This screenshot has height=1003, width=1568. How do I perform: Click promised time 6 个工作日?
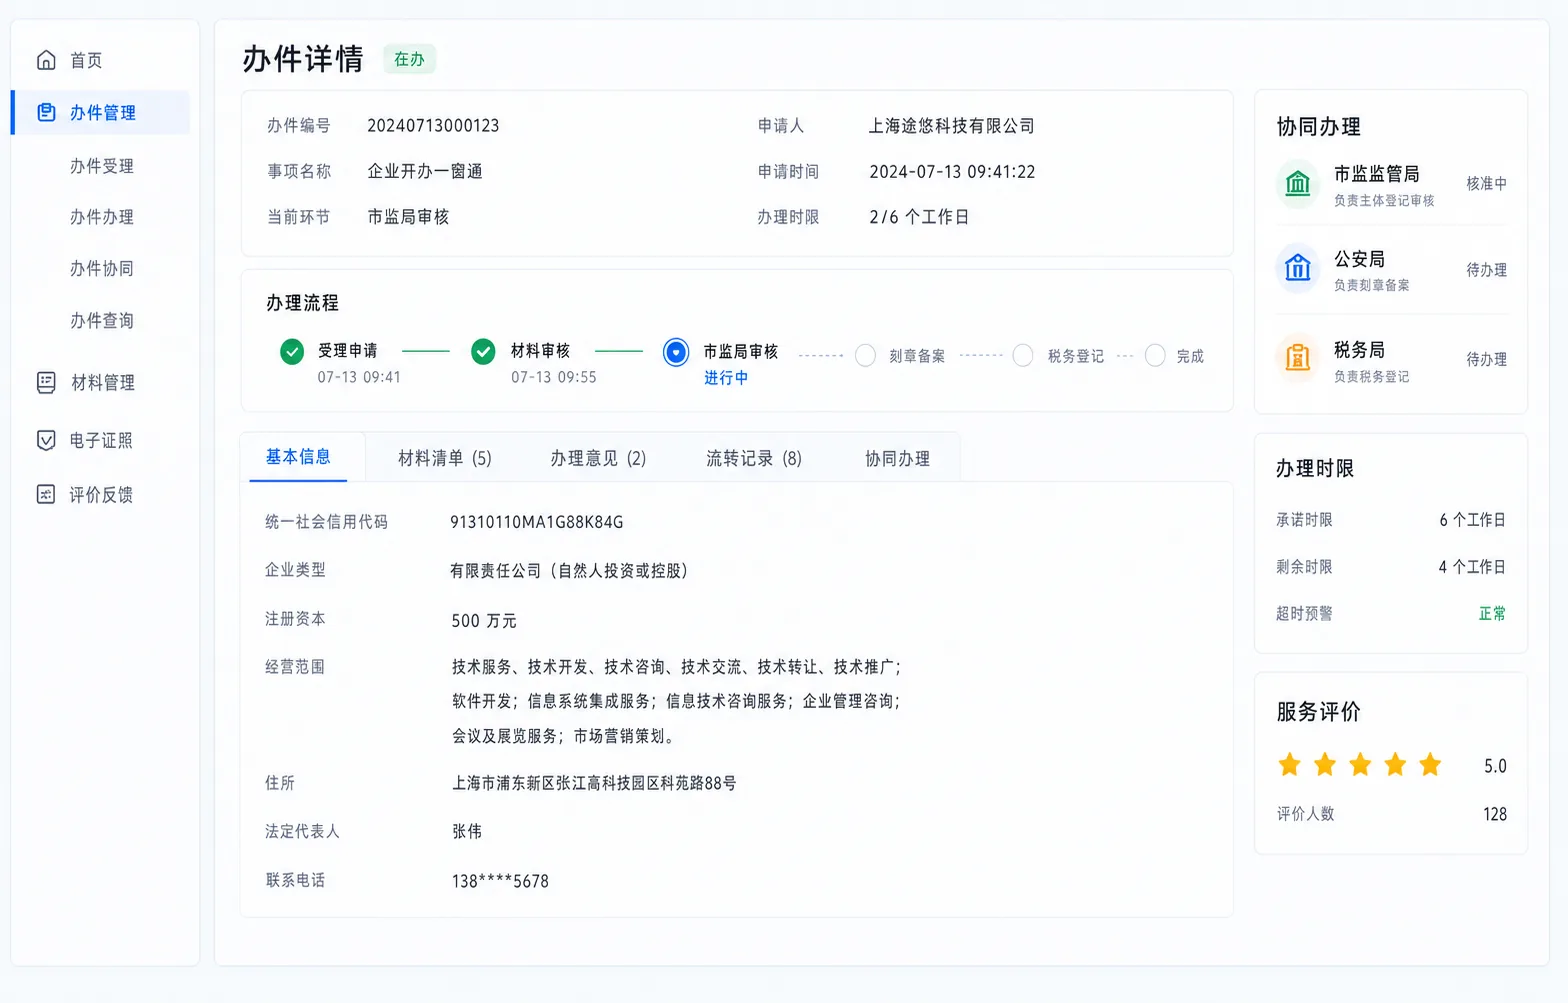[x=1472, y=520]
